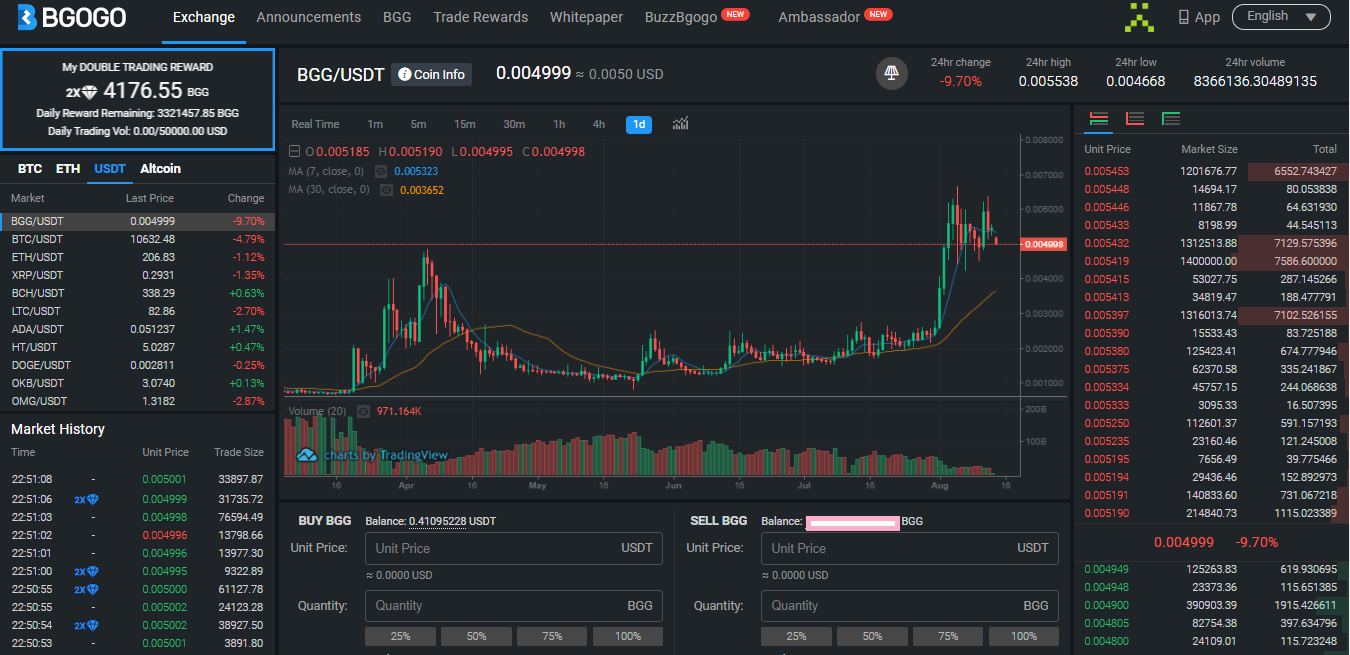Click the green pixel avatar icon
This screenshot has height=655, width=1350.
coord(1140,17)
